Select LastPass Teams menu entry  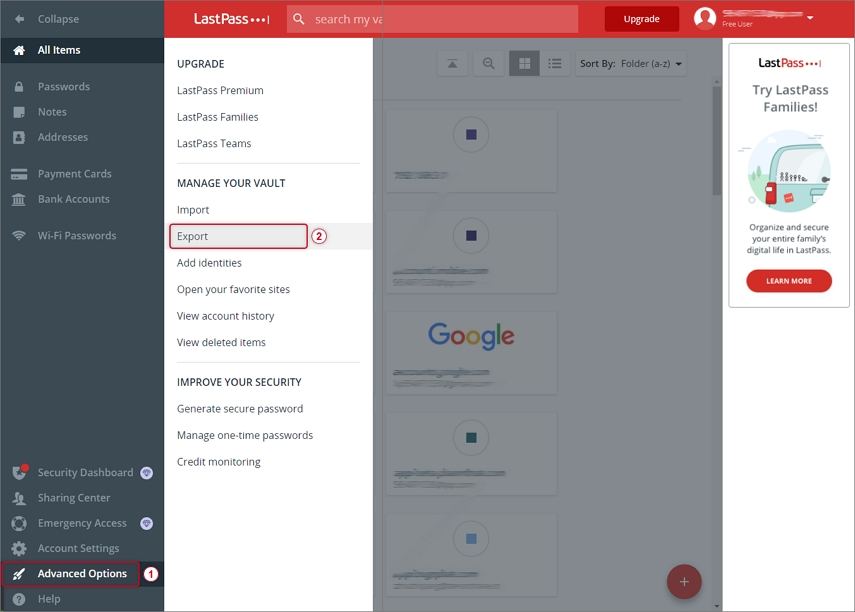coord(214,143)
